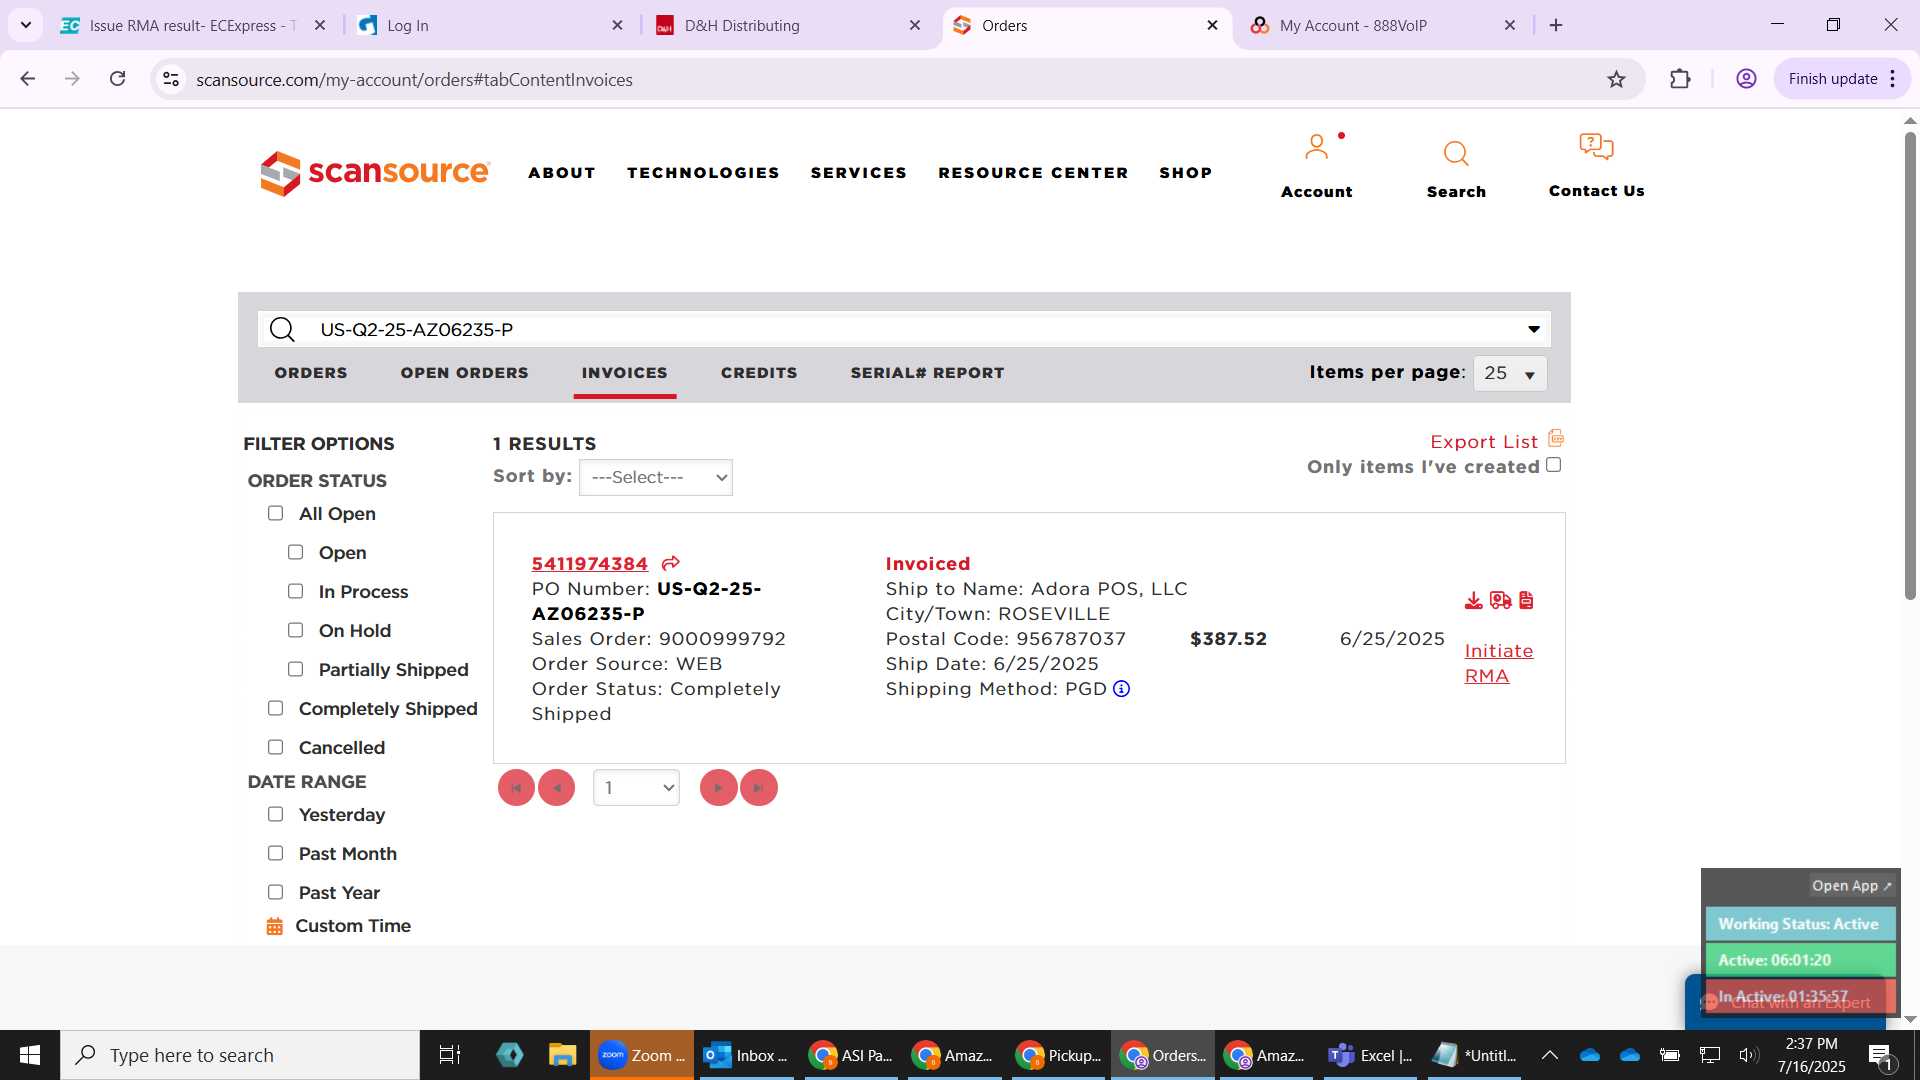The width and height of the screenshot is (1920, 1080).
Task: Go to last results page
Action: click(759, 788)
